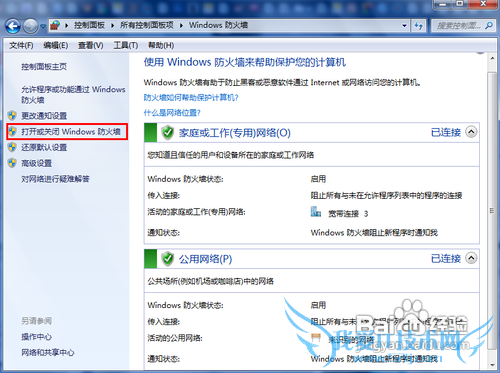Click green shield icon of 家庭或工作(专用)网络
This screenshot has width=500, height=373.
pyautogui.click(x=168, y=133)
